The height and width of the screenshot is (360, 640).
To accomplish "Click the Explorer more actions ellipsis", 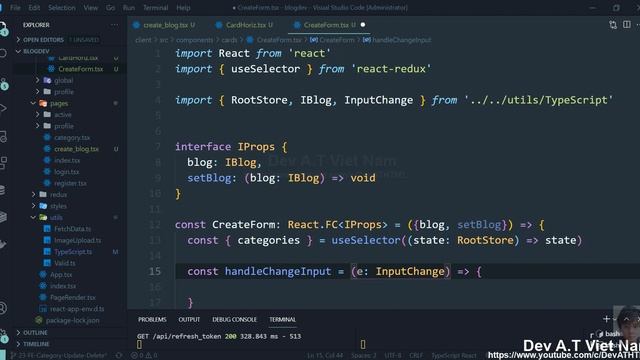I will click(x=115, y=25).
